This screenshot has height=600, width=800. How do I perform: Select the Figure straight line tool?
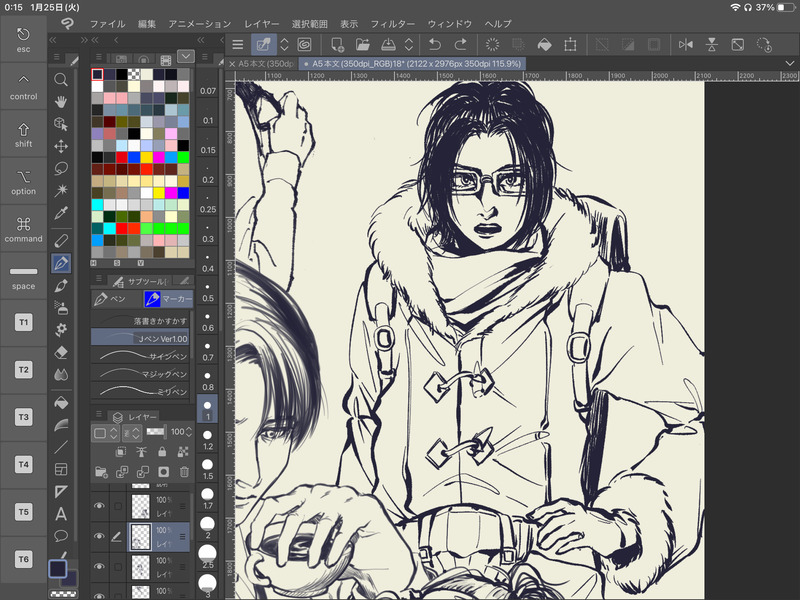[x=61, y=447]
